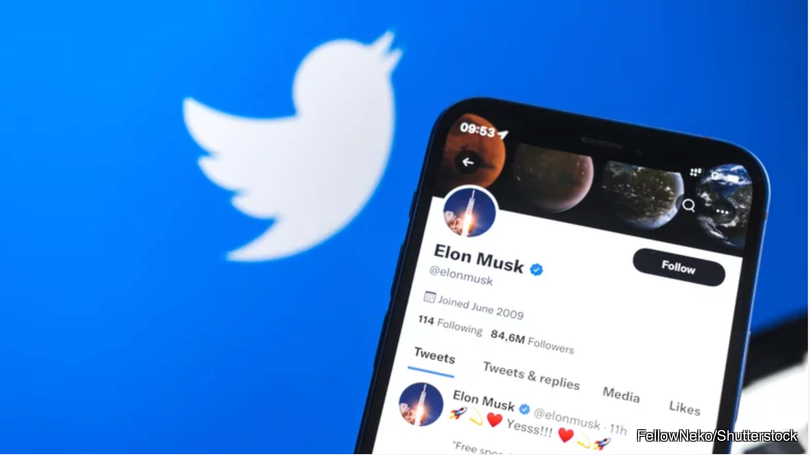Click the location arrow in the status bar
The width and height of the screenshot is (810, 455).
pyautogui.click(x=502, y=135)
